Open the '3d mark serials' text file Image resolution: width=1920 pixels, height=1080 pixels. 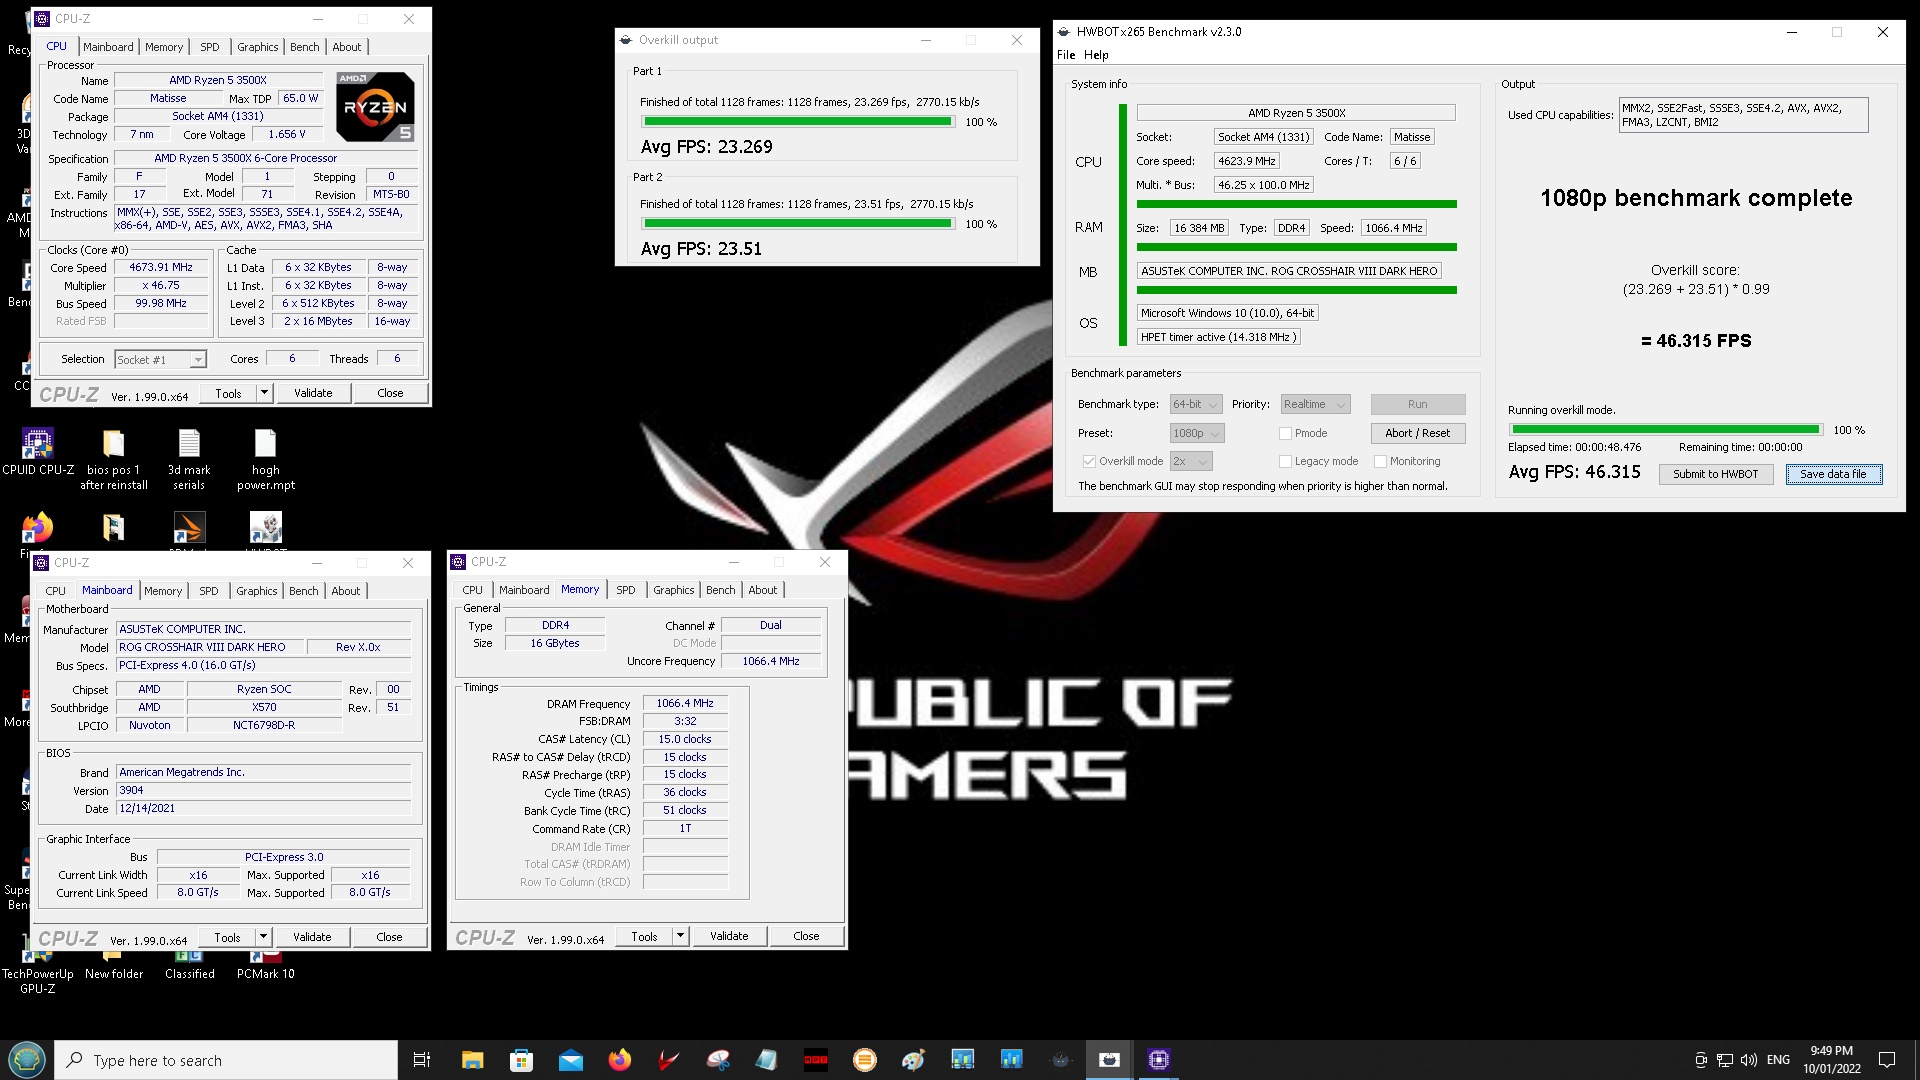coord(189,460)
